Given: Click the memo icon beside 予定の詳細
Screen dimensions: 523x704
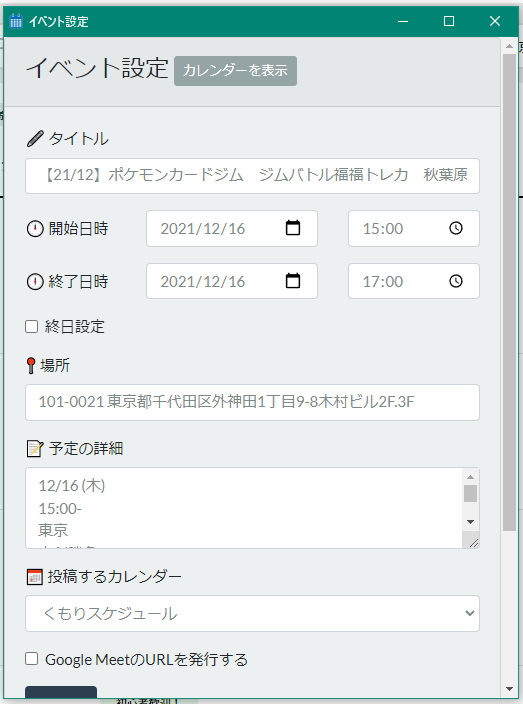Looking at the screenshot, I should tap(35, 449).
